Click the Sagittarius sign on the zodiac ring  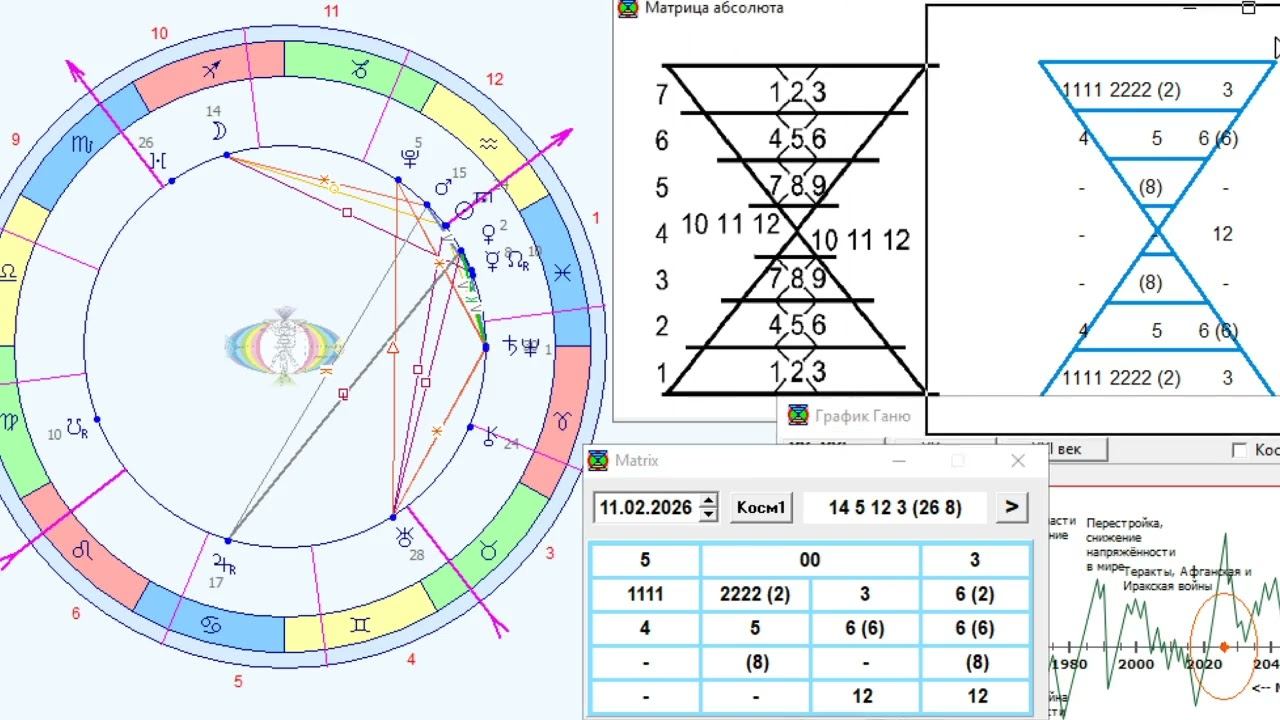pos(210,70)
